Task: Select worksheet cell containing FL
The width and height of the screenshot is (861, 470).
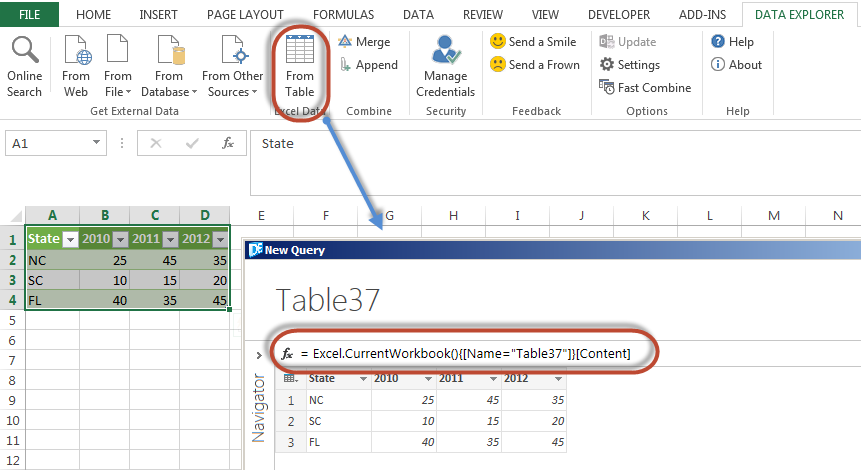Action: 52,300
